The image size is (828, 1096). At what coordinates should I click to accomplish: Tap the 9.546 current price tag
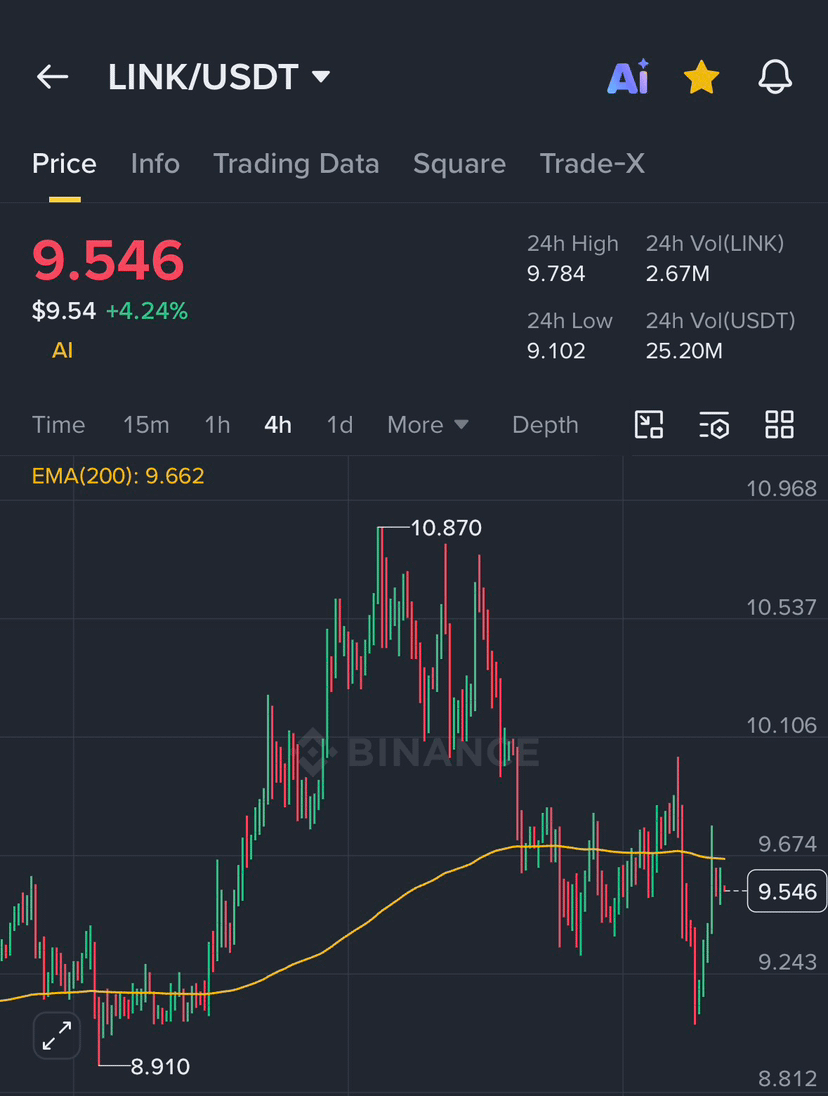[787, 891]
